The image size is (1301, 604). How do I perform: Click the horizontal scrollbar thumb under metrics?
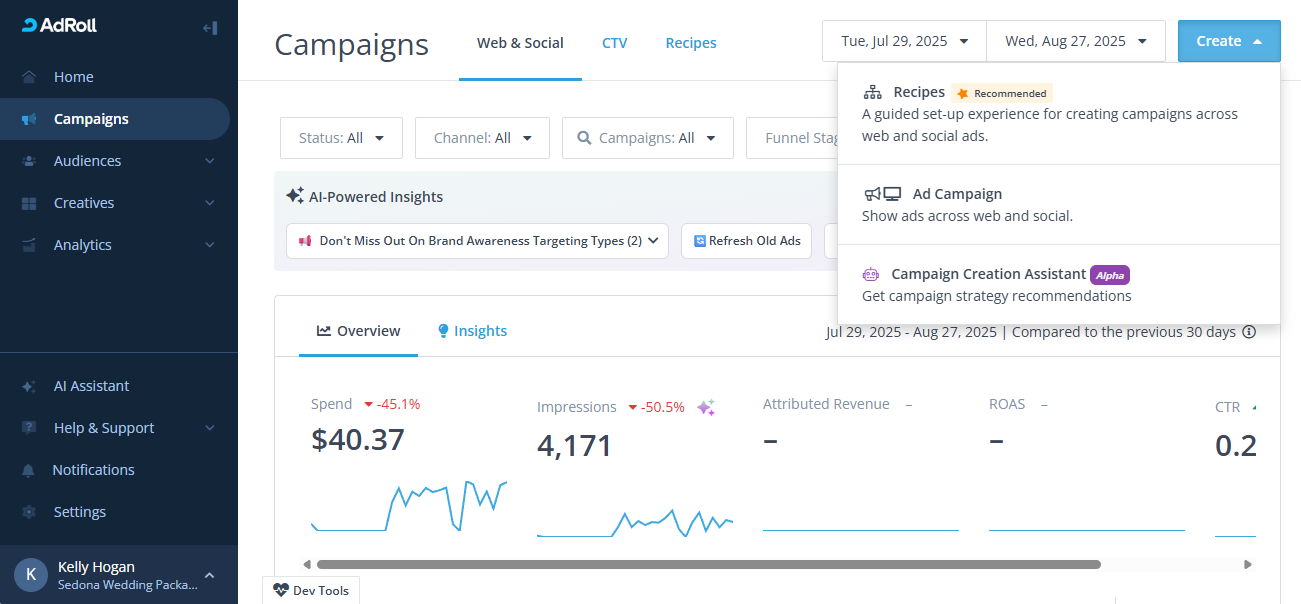709,564
